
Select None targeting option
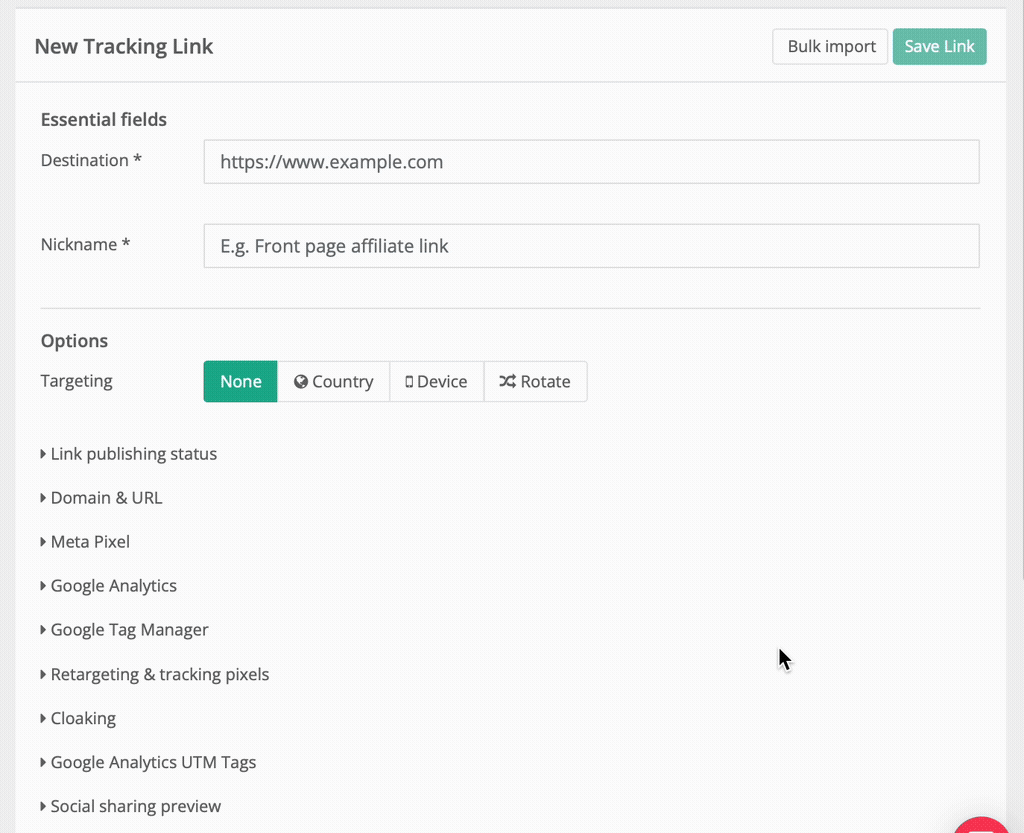[x=240, y=382]
